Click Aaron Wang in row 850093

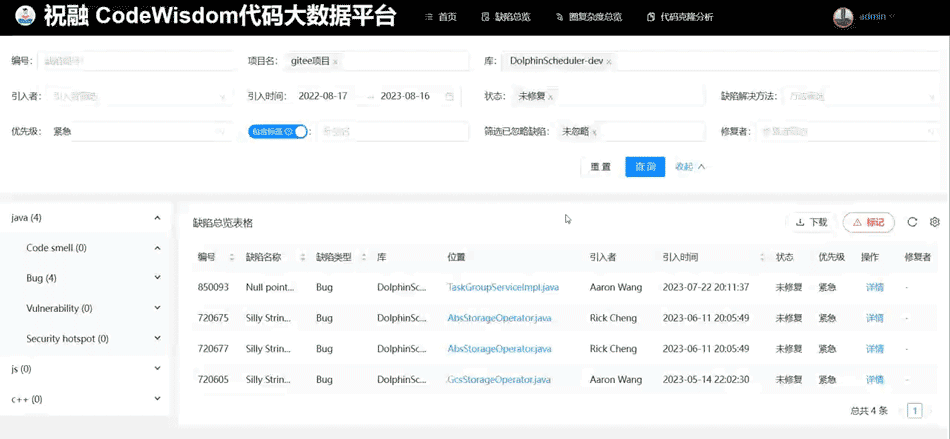(615, 287)
